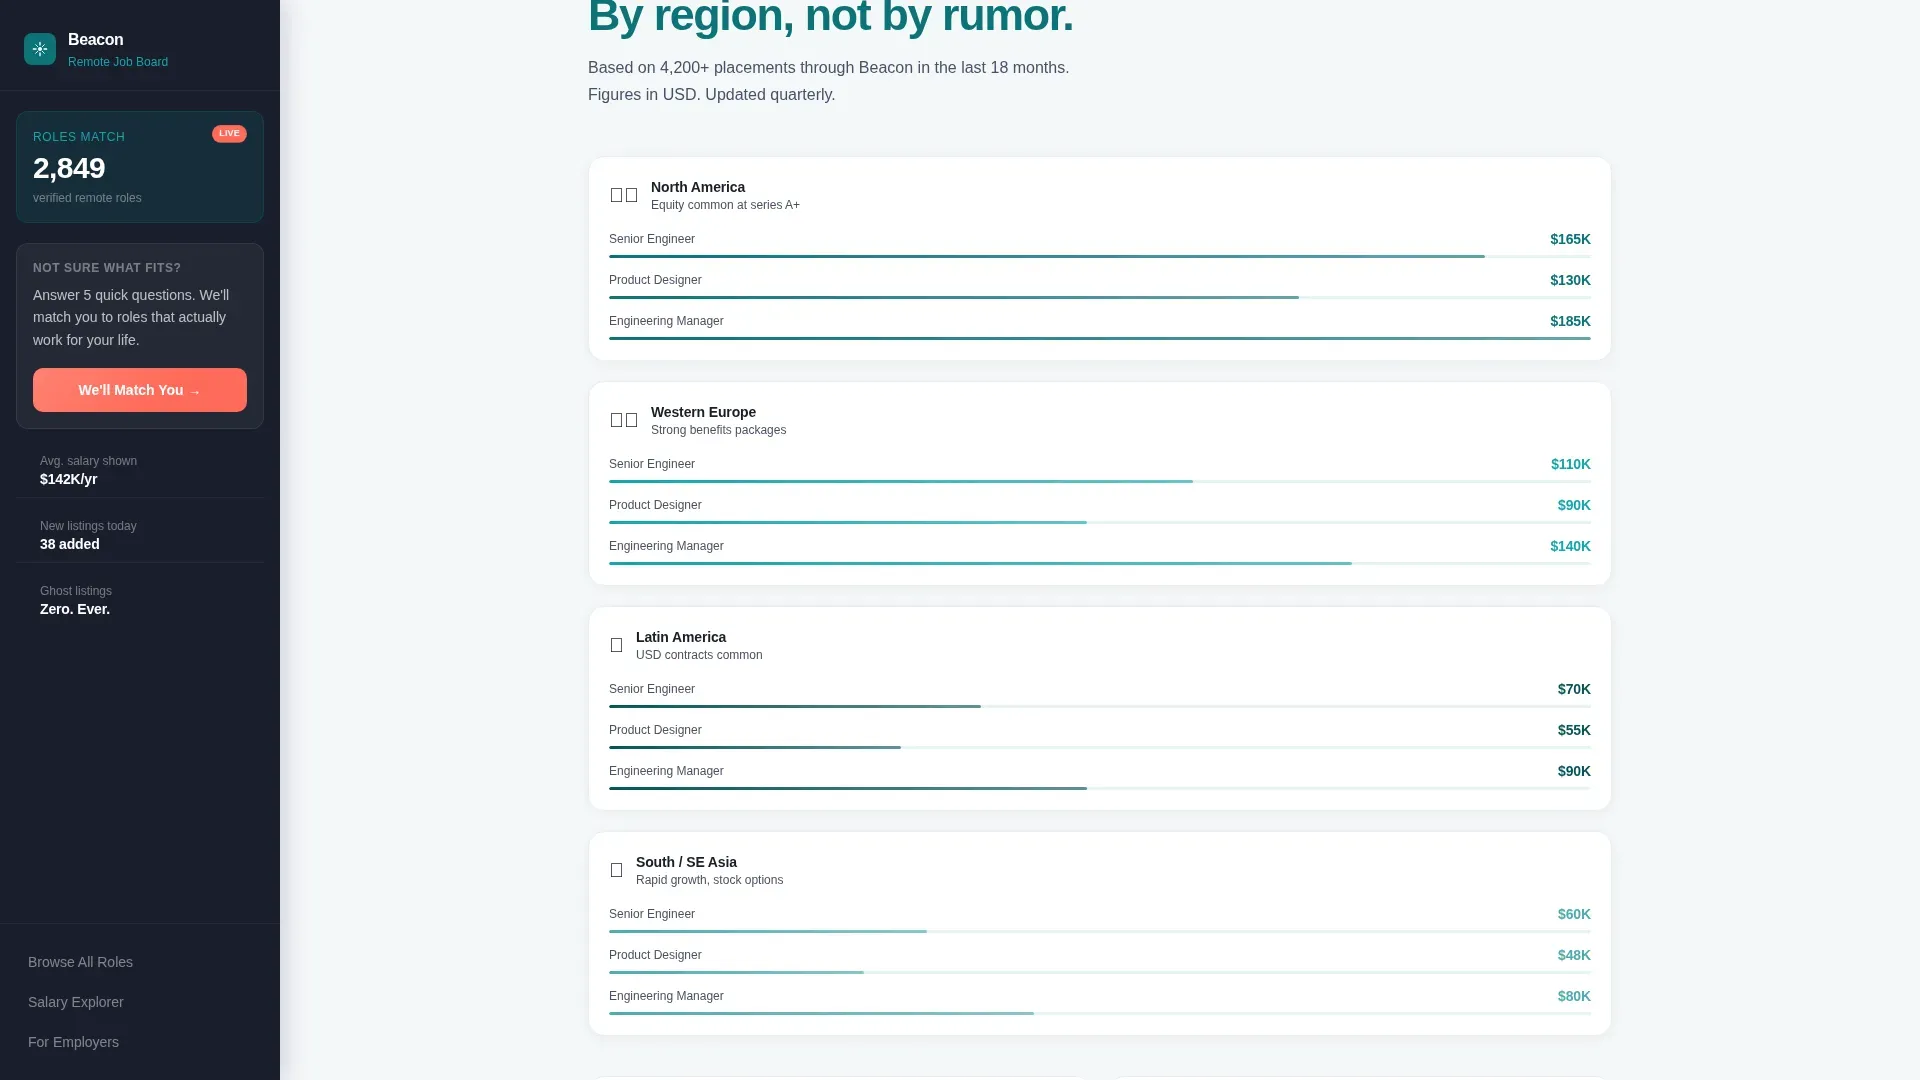The image size is (1920, 1080).
Task: Click the Western Europe flag icon
Action: pyautogui.click(x=624, y=420)
